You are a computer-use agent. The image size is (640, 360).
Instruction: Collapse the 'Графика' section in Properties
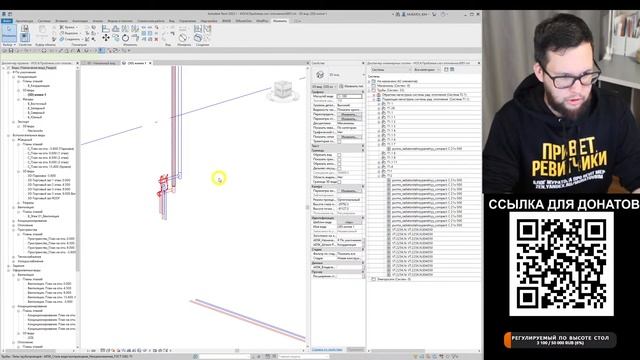click(363, 92)
